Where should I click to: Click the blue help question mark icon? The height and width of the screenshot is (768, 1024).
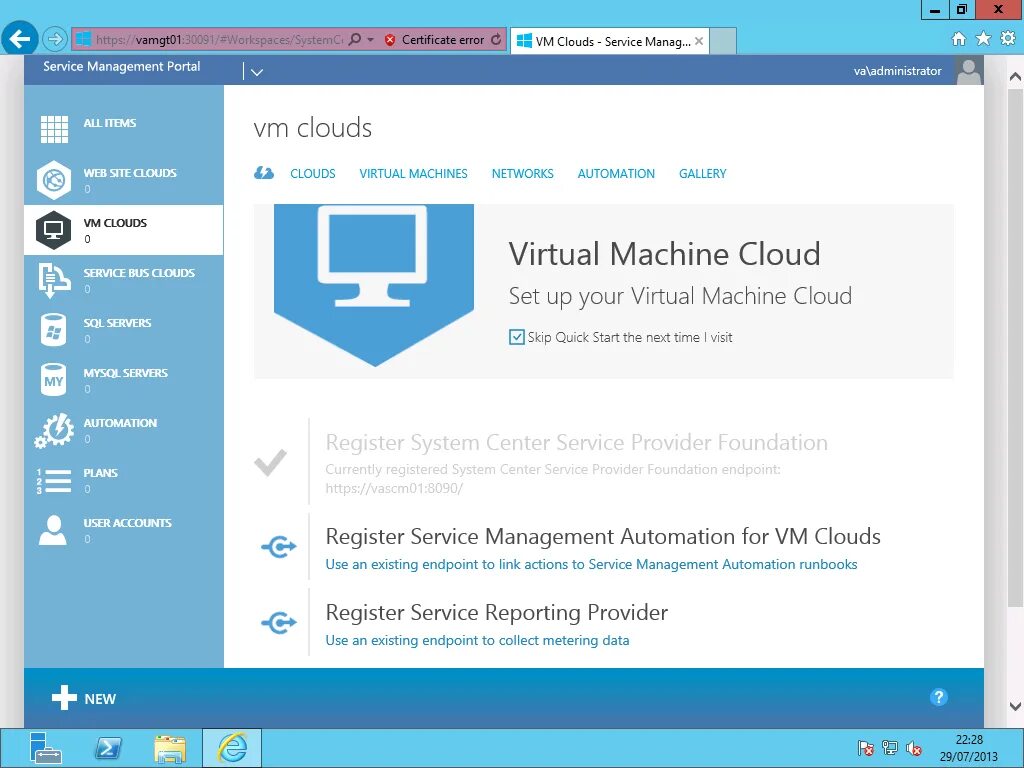coord(938,697)
